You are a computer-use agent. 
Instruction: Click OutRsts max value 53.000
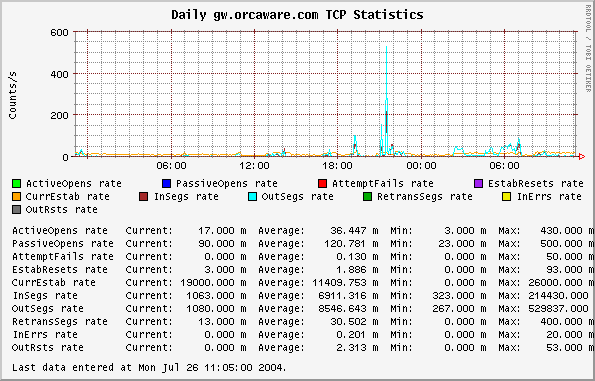click(564, 348)
